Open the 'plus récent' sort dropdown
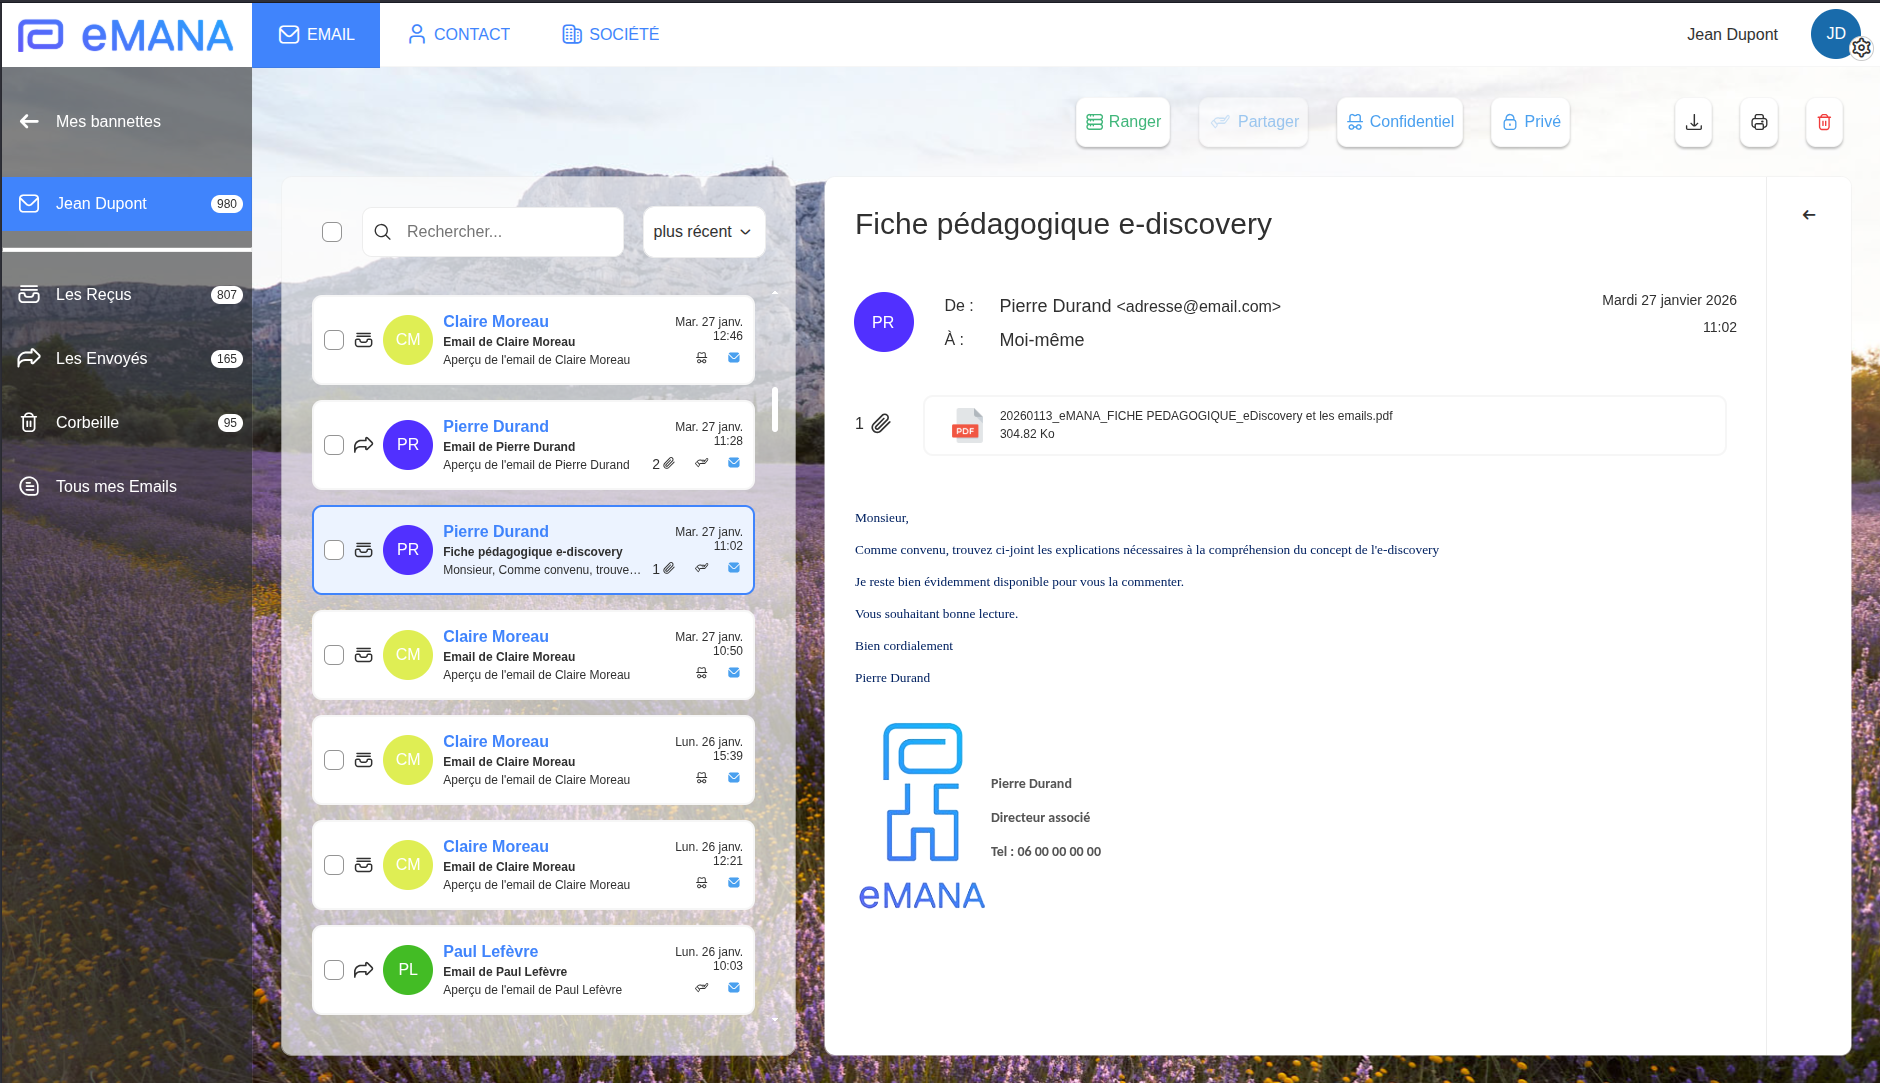 pos(702,231)
